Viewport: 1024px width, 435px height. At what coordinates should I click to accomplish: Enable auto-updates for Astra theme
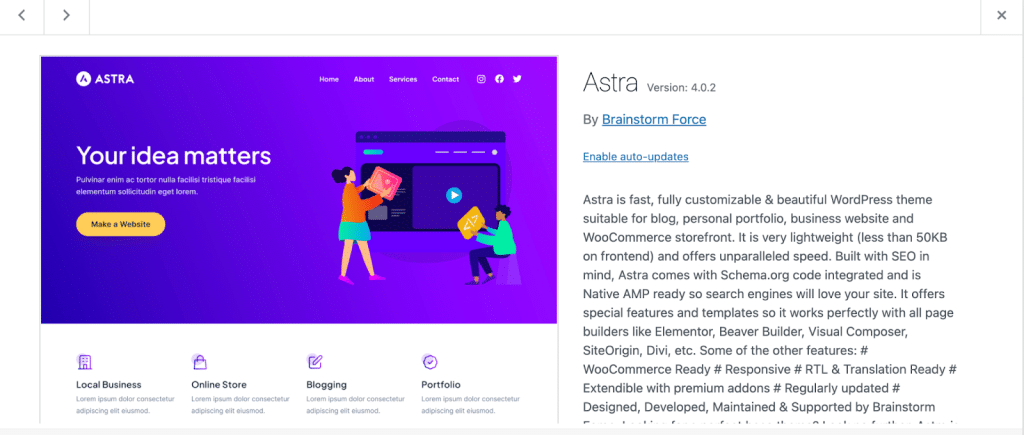pyautogui.click(x=635, y=157)
